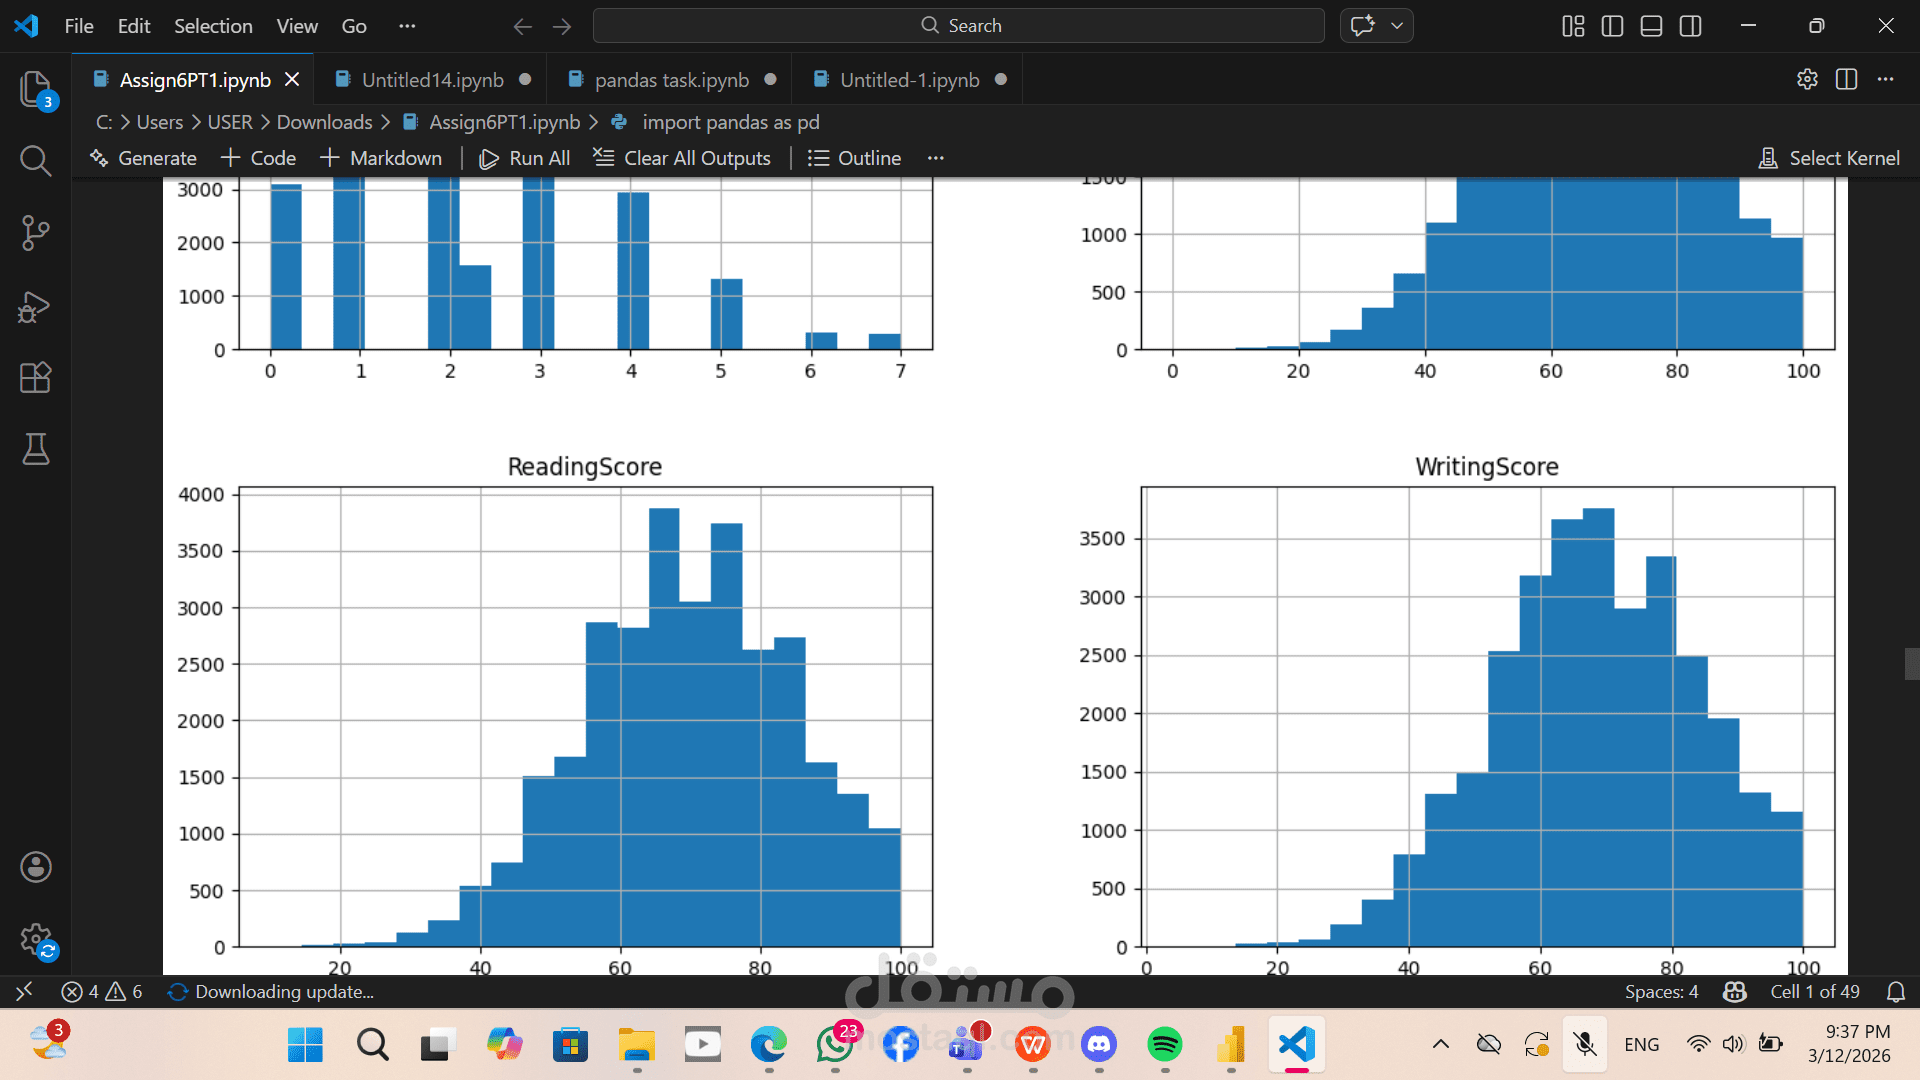Open the Source Control view
The image size is (1920, 1080).
35,233
